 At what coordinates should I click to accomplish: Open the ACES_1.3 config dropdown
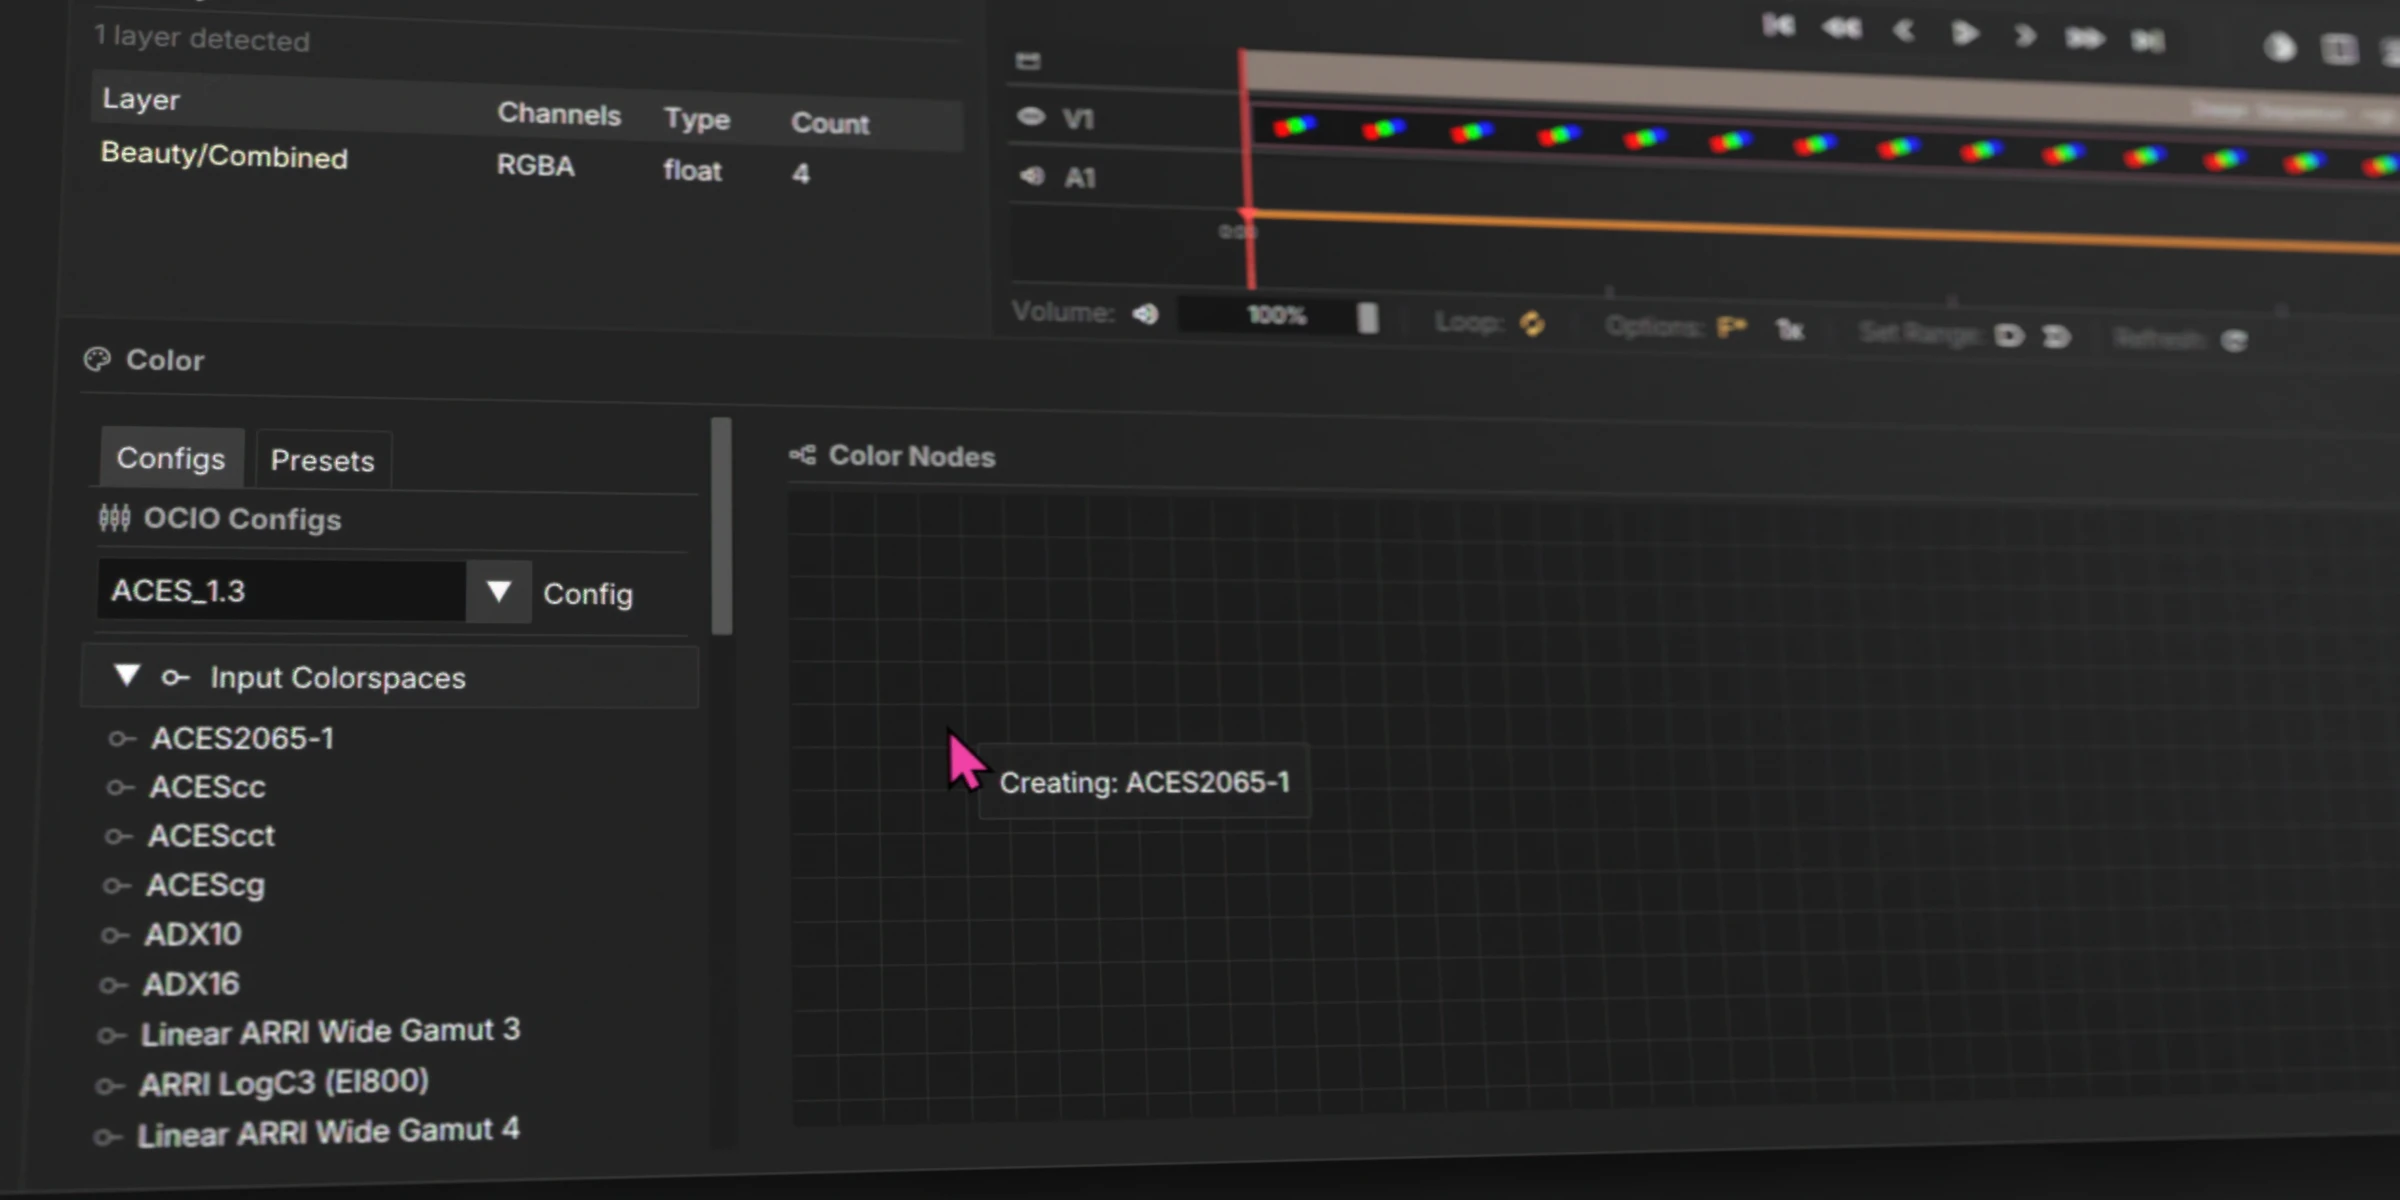coord(498,592)
